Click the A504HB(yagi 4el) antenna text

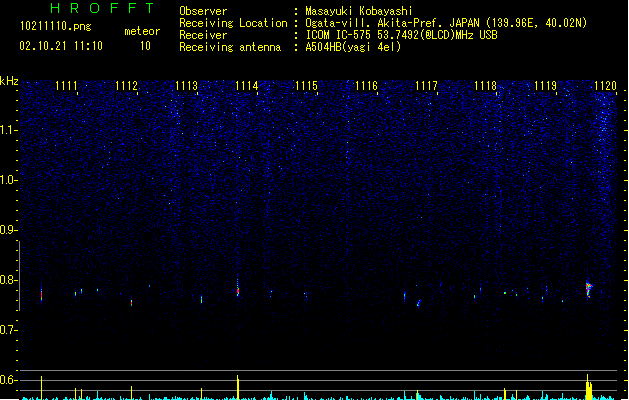353,47
